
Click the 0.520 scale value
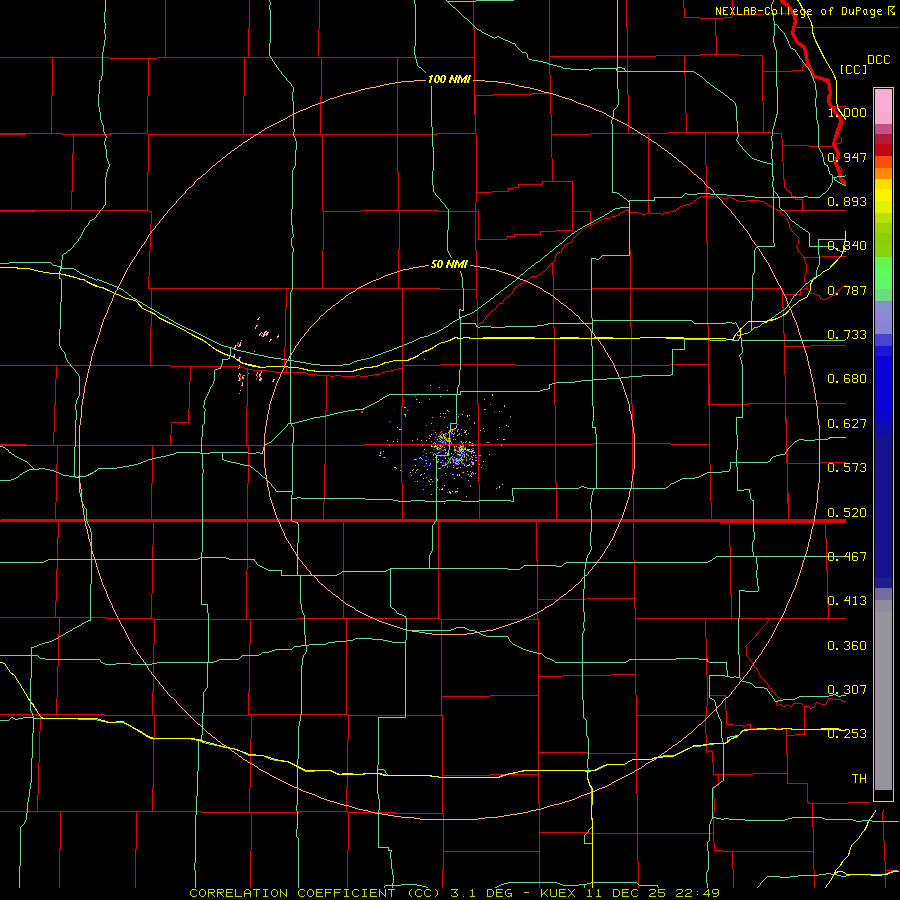point(847,513)
